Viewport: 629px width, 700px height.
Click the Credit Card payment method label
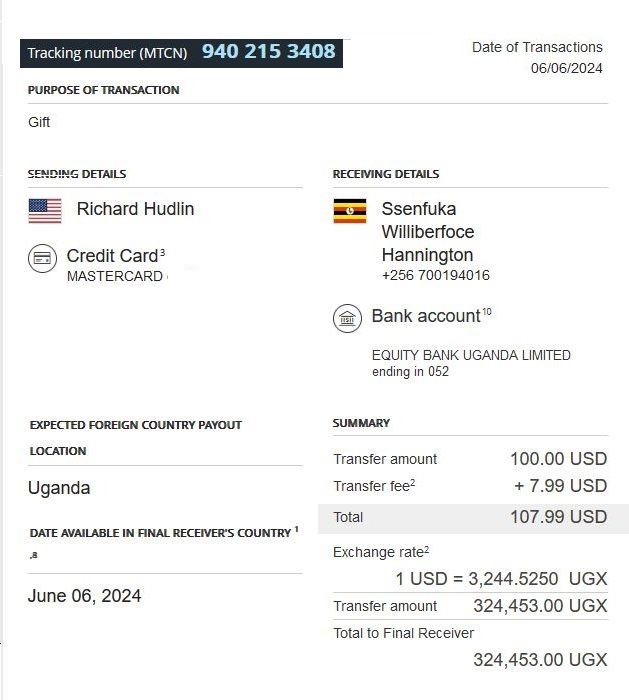(110, 256)
